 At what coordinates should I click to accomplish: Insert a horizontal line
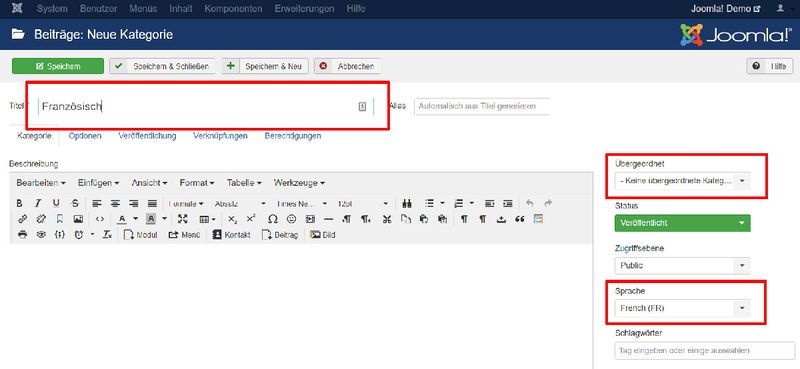[329, 219]
